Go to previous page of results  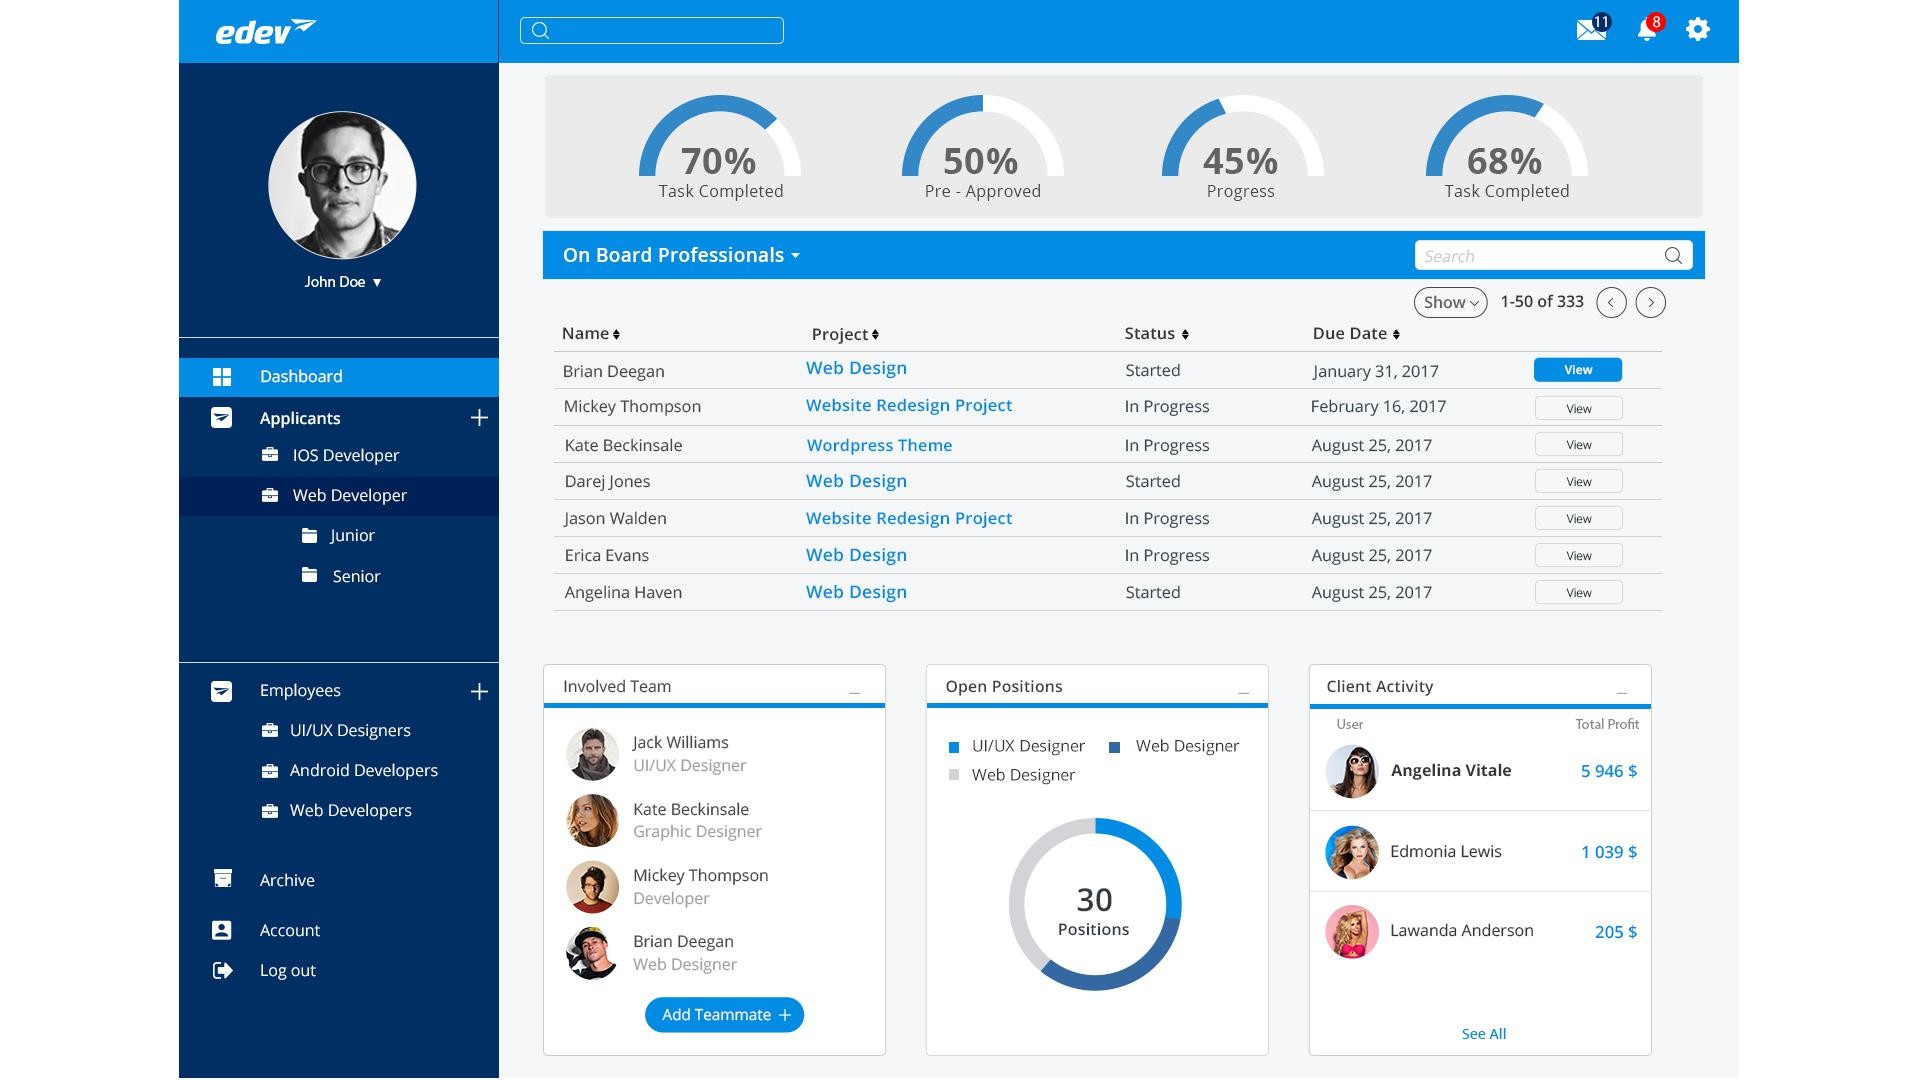tap(1610, 302)
